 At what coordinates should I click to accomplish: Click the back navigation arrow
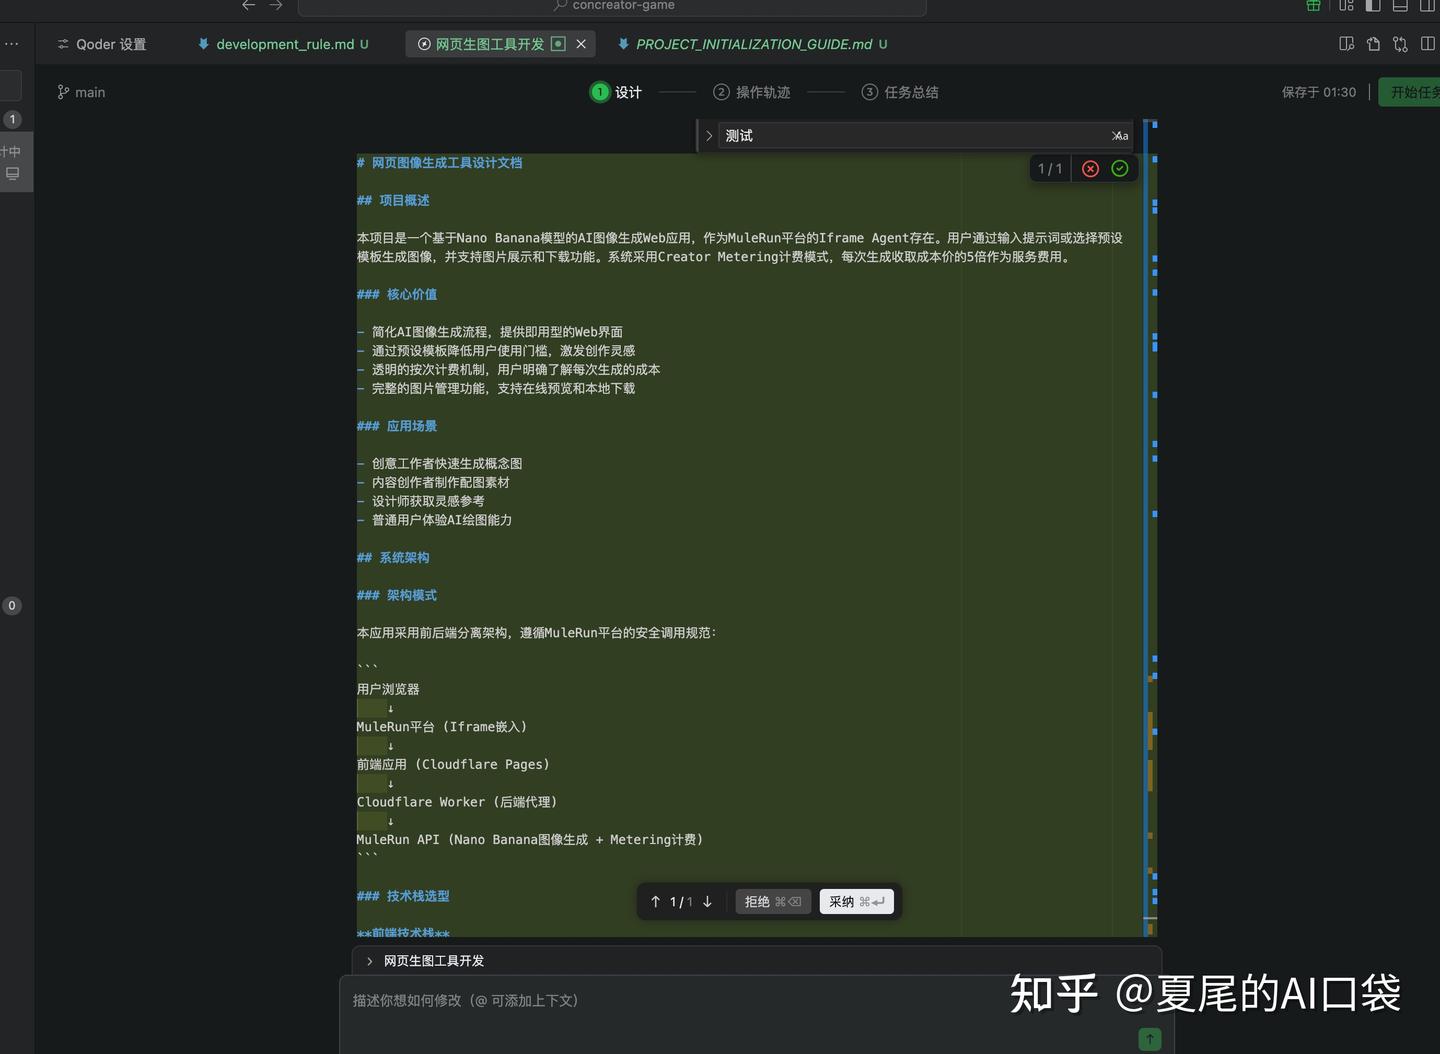[x=248, y=6]
